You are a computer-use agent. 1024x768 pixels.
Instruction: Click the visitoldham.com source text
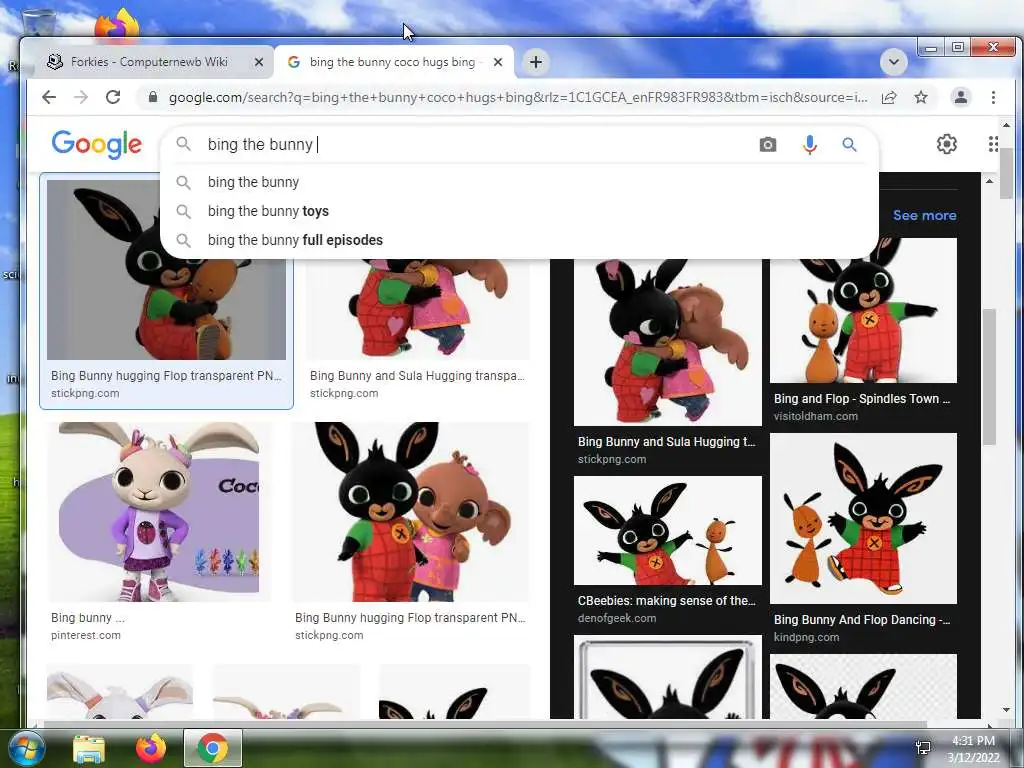click(816, 416)
